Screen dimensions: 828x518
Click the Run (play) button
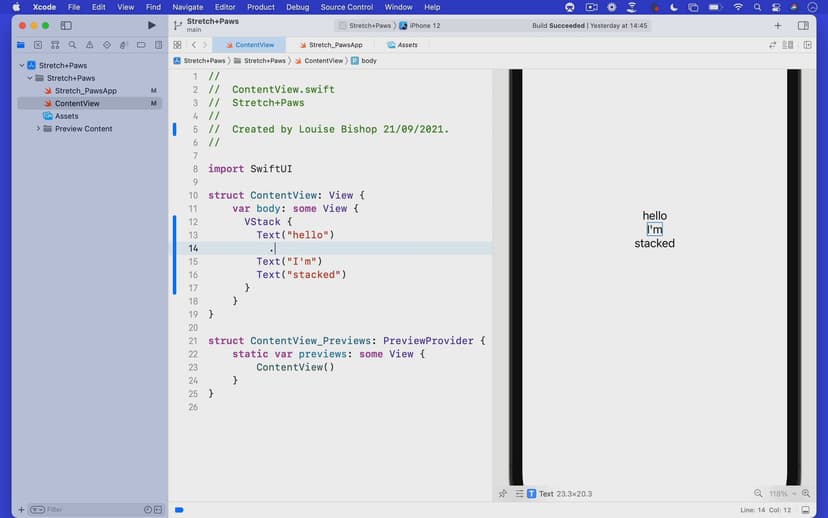(x=151, y=25)
